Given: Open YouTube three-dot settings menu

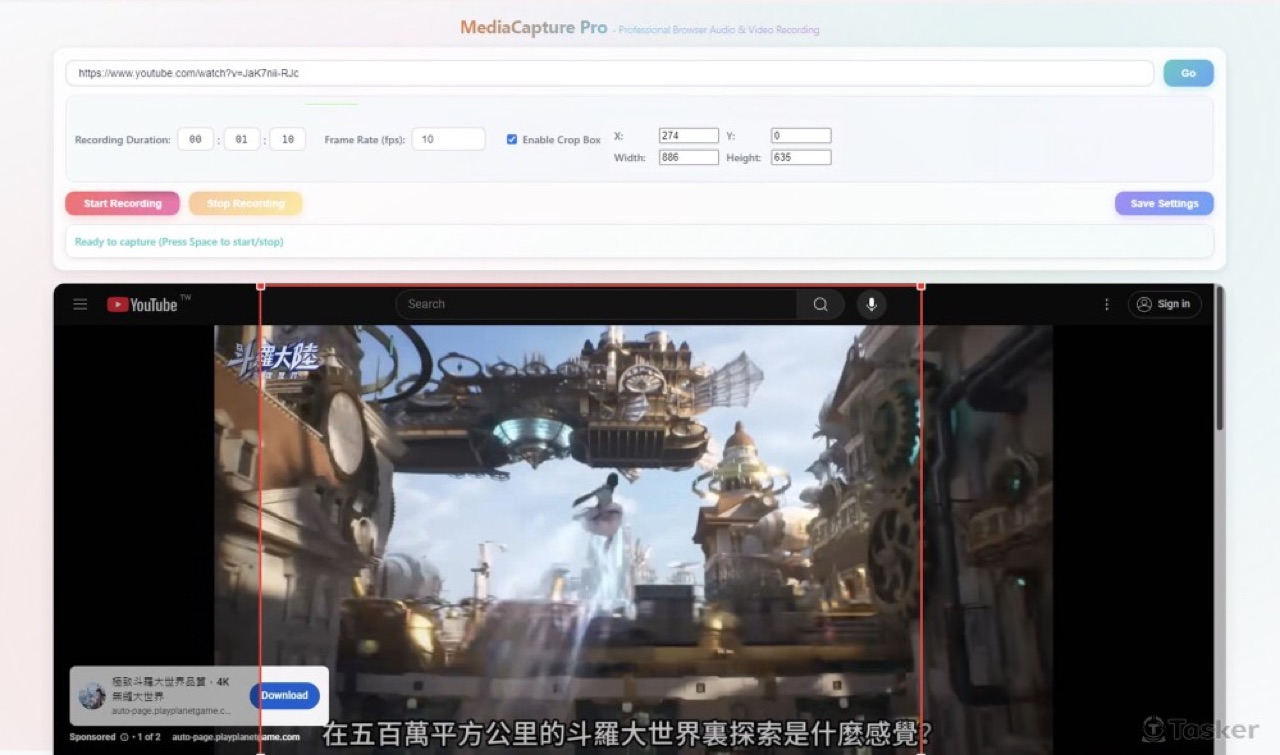Looking at the screenshot, I should tap(1106, 304).
